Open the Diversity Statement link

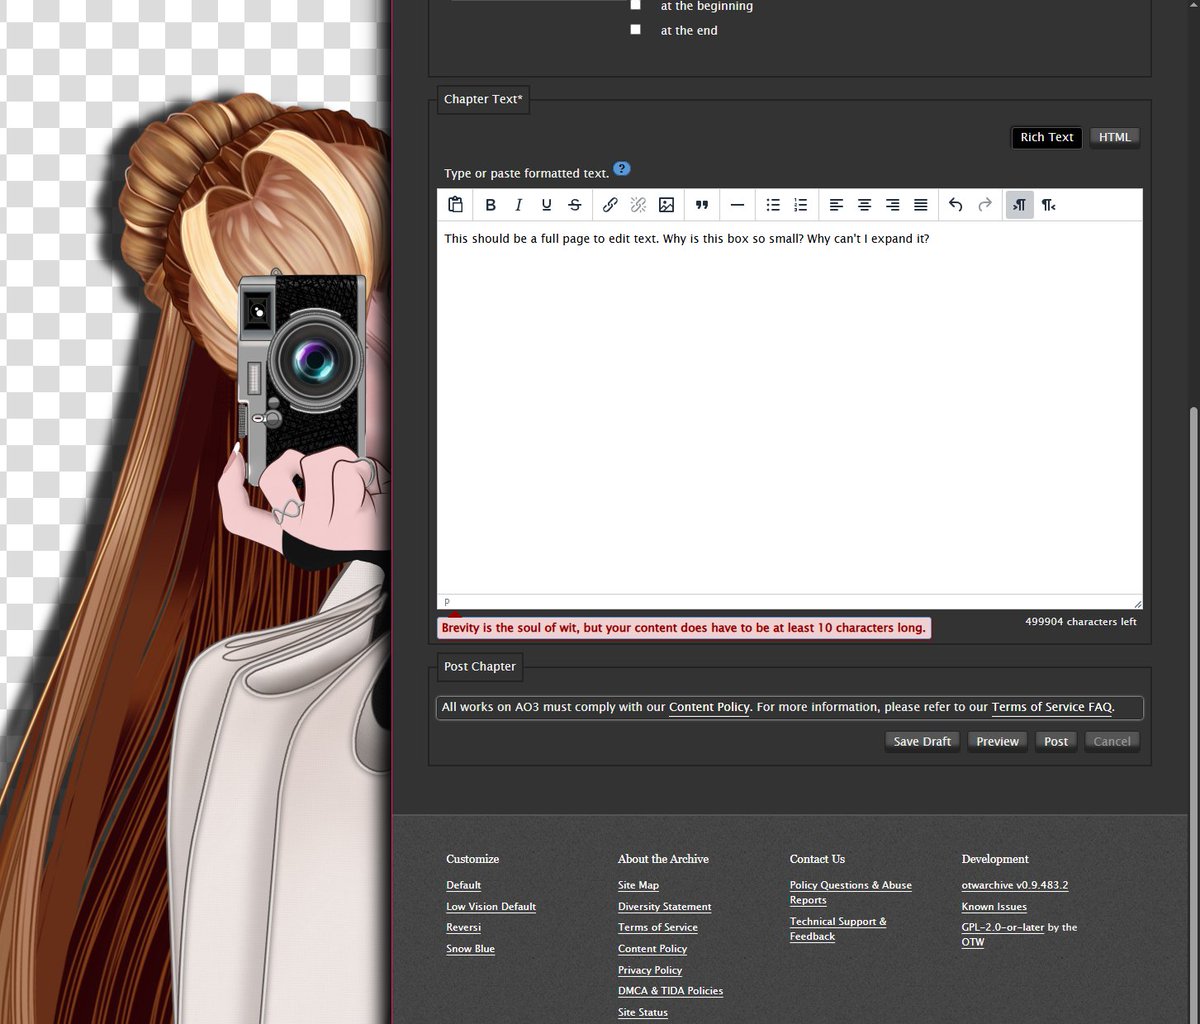click(665, 907)
